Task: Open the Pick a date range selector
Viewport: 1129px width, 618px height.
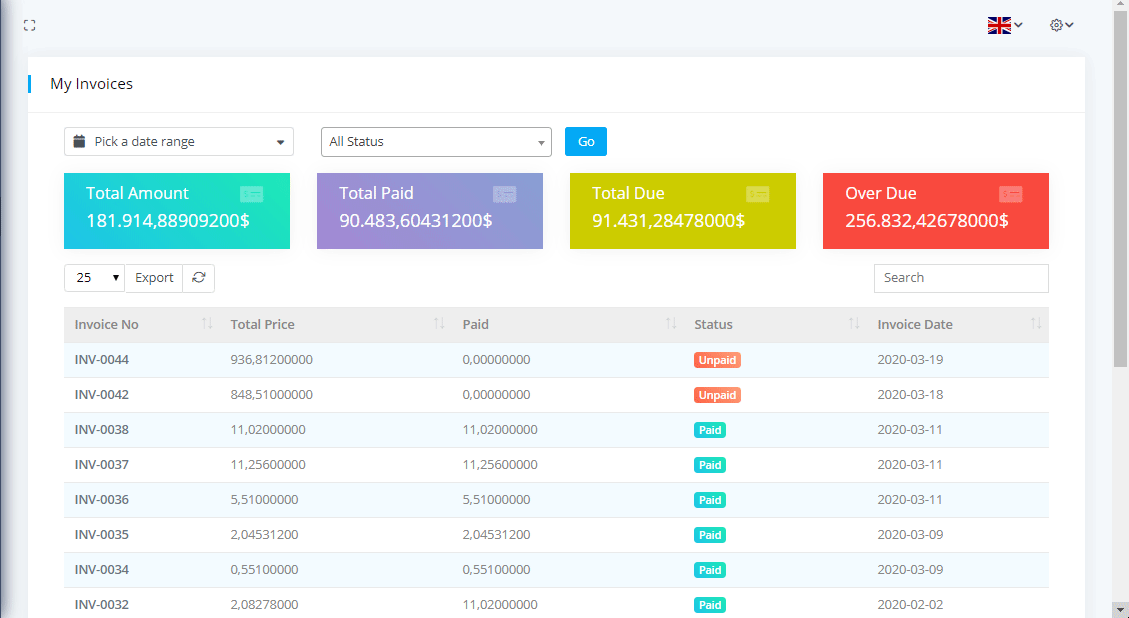Action: pyautogui.click(x=179, y=142)
